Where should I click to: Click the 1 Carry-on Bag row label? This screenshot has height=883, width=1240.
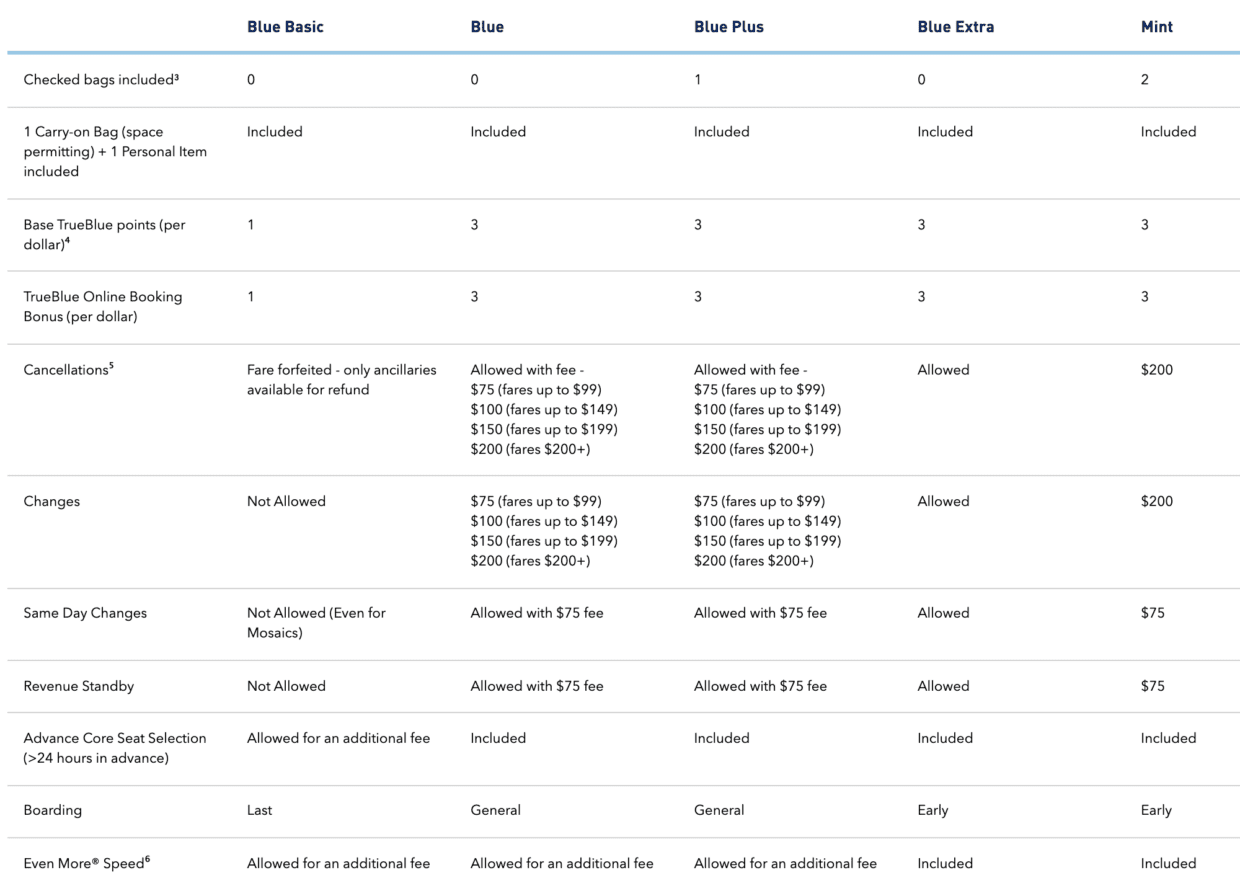tap(115, 151)
